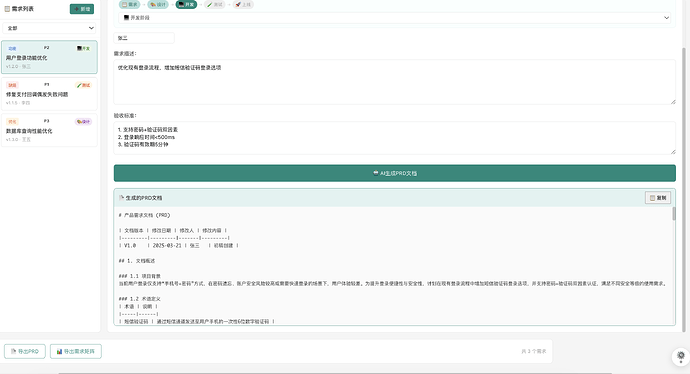Click the 导出PRD export button
690x374 pixels.
click(x=25, y=351)
